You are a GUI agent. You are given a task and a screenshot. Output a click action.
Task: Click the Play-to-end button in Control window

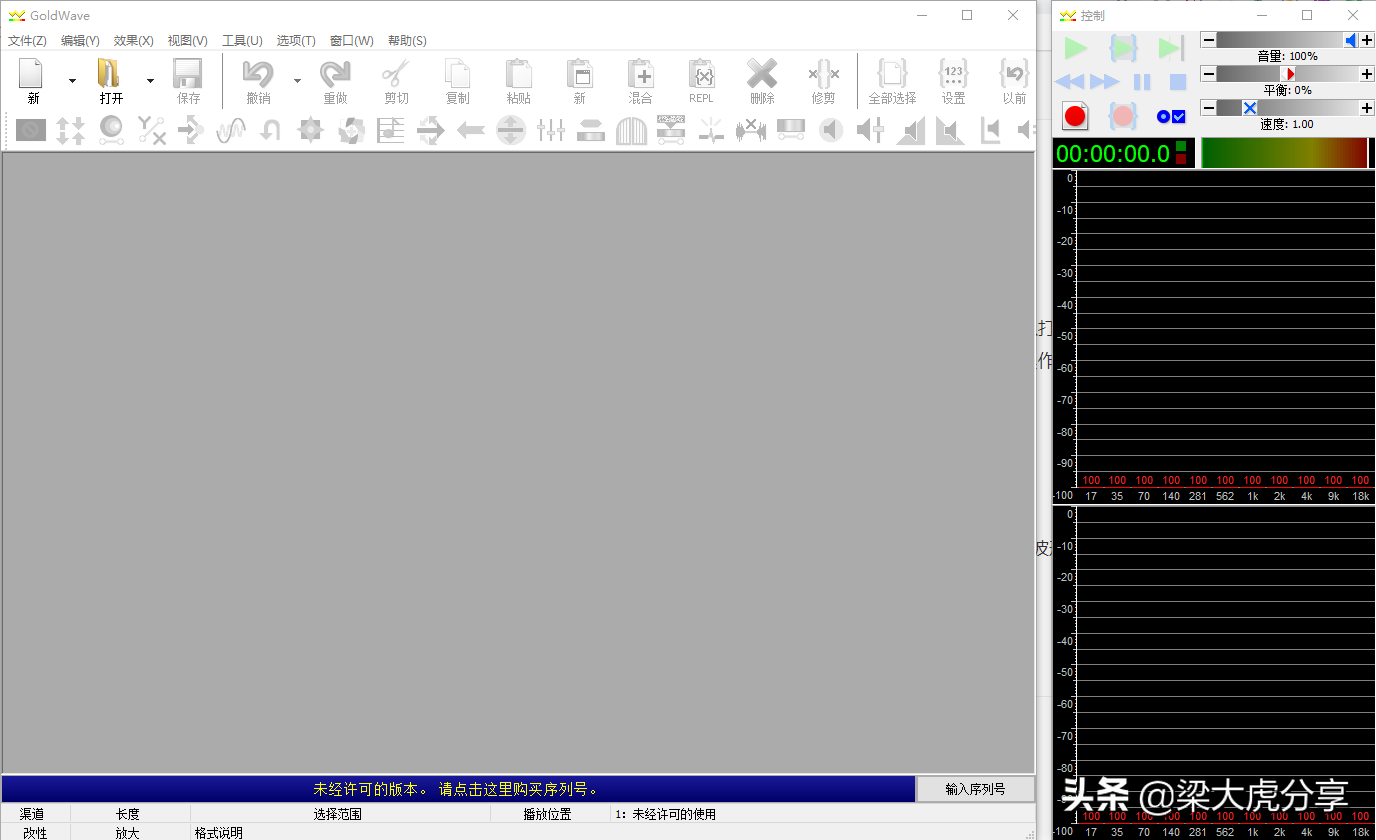tap(1171, 47)
